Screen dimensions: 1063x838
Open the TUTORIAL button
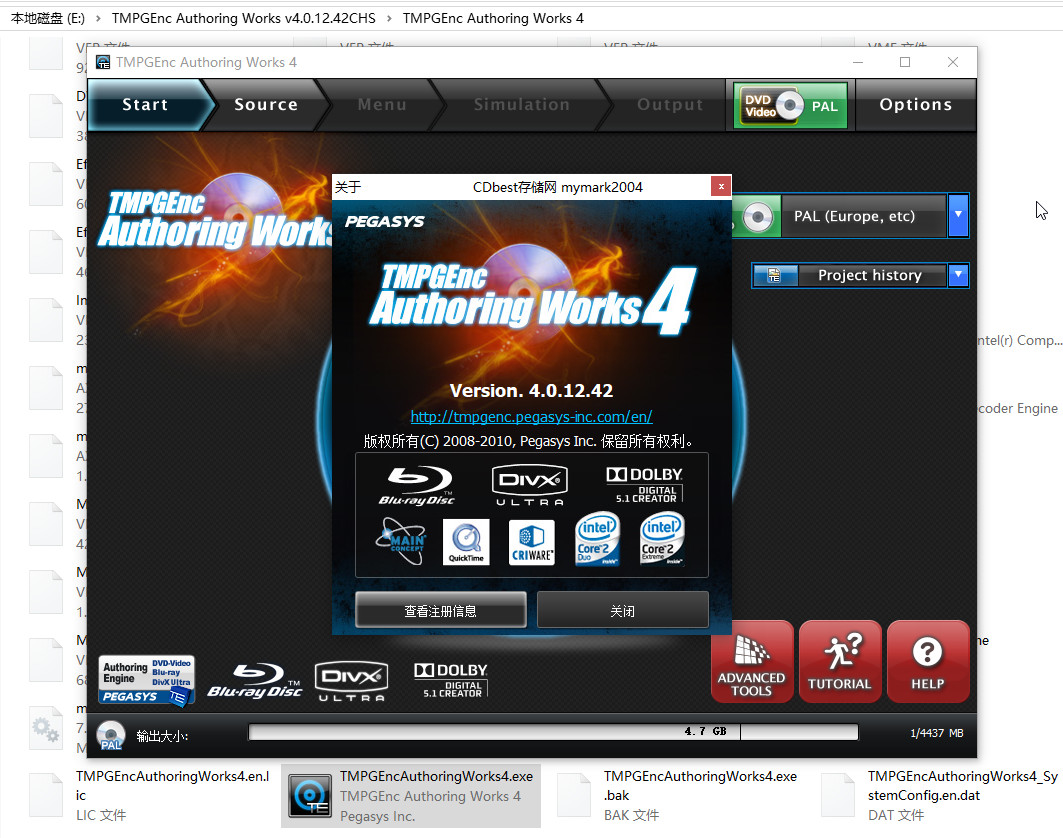[x=840, y=661]
